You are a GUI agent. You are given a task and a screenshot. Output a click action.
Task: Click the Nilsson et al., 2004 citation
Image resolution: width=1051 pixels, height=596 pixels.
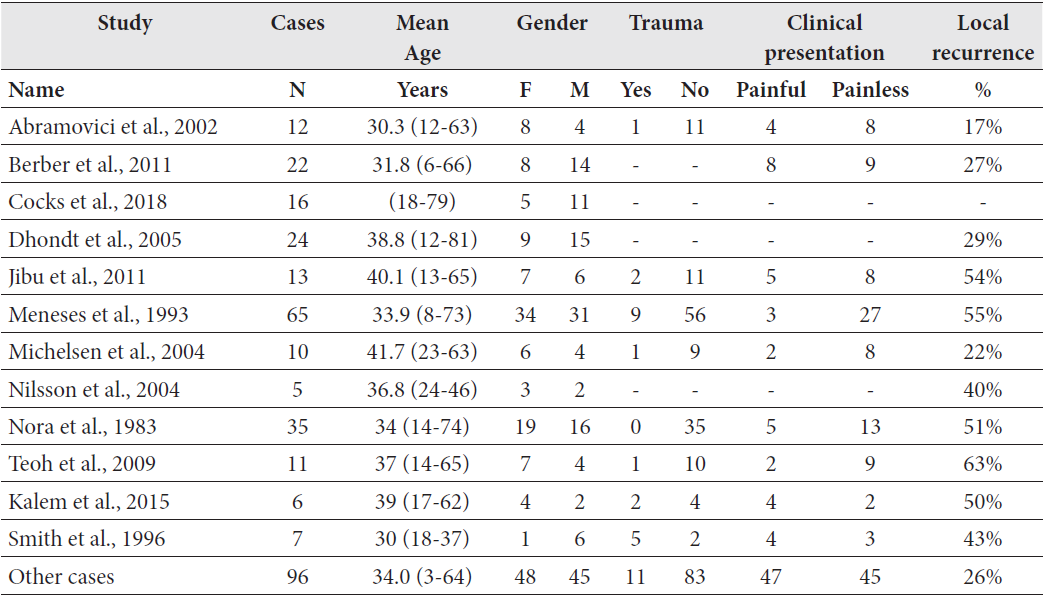94,390
